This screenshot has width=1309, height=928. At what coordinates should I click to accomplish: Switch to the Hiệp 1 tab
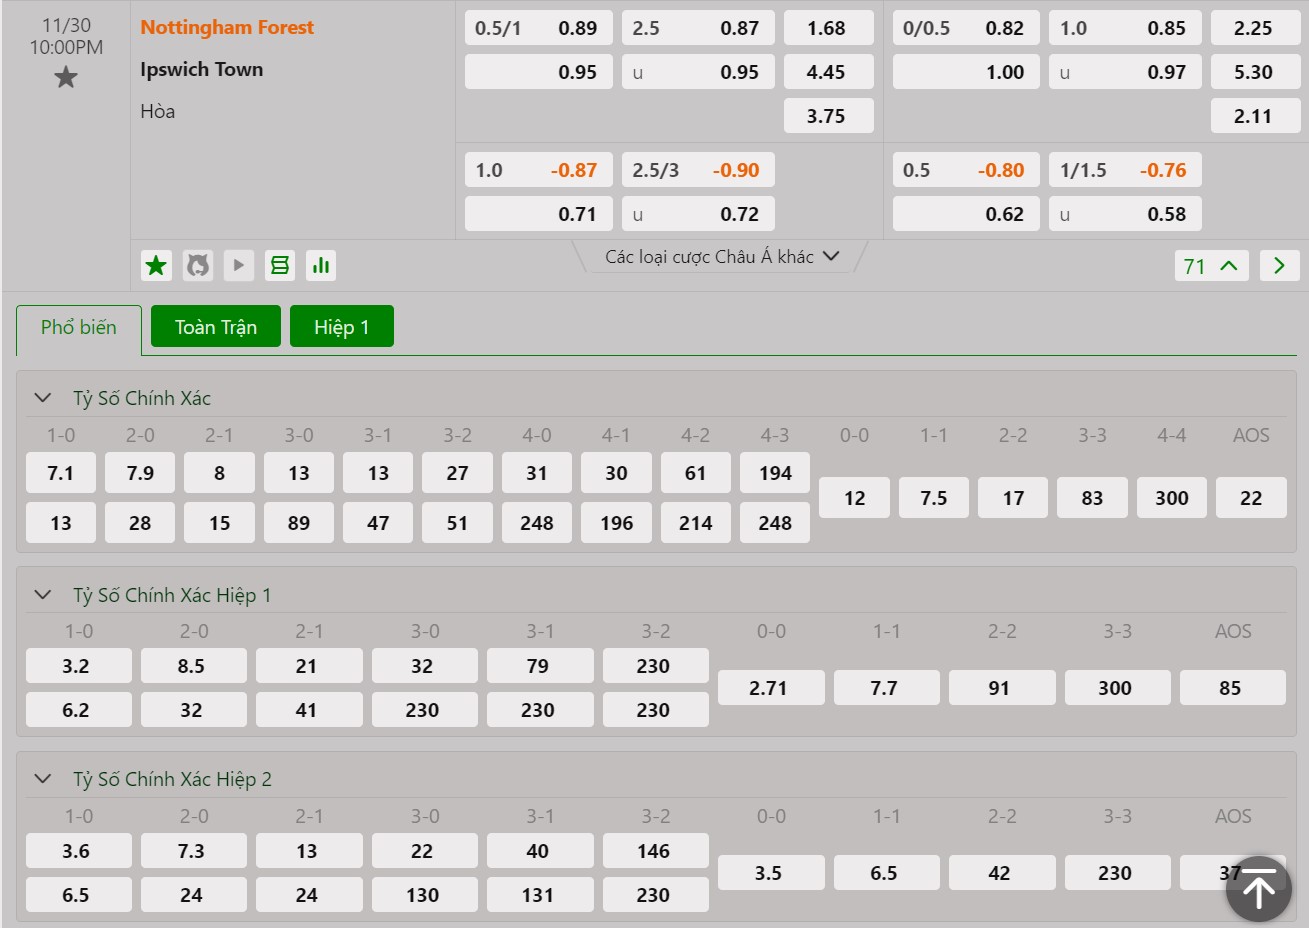(342, 327)
